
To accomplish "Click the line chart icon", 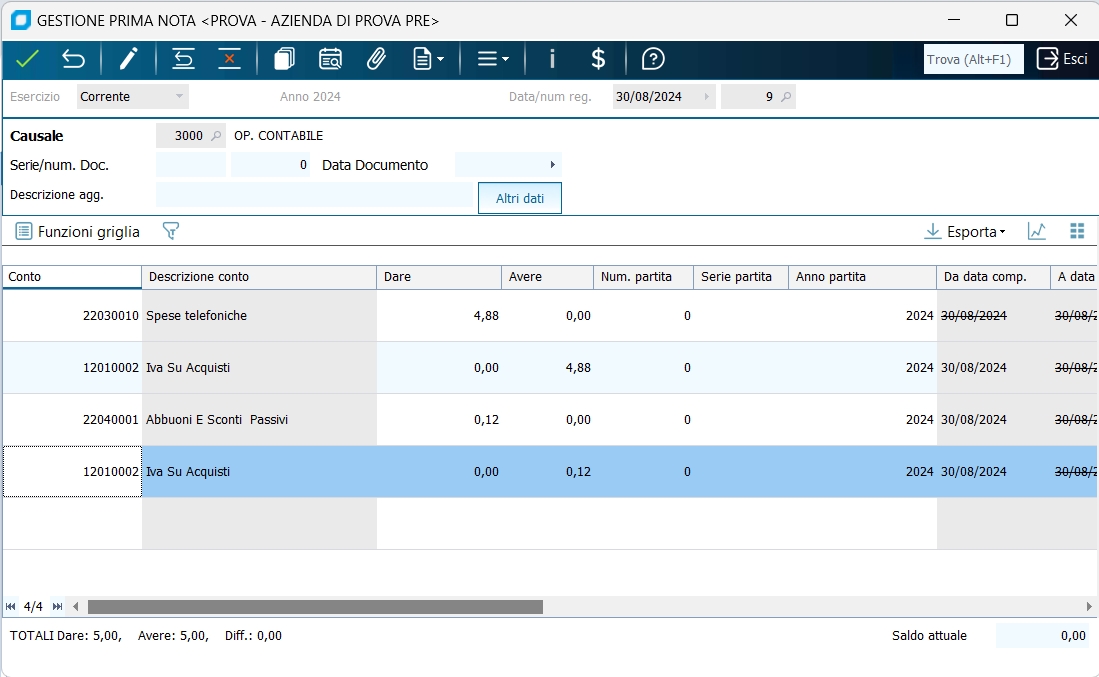I will click(x=1037, y=231).
